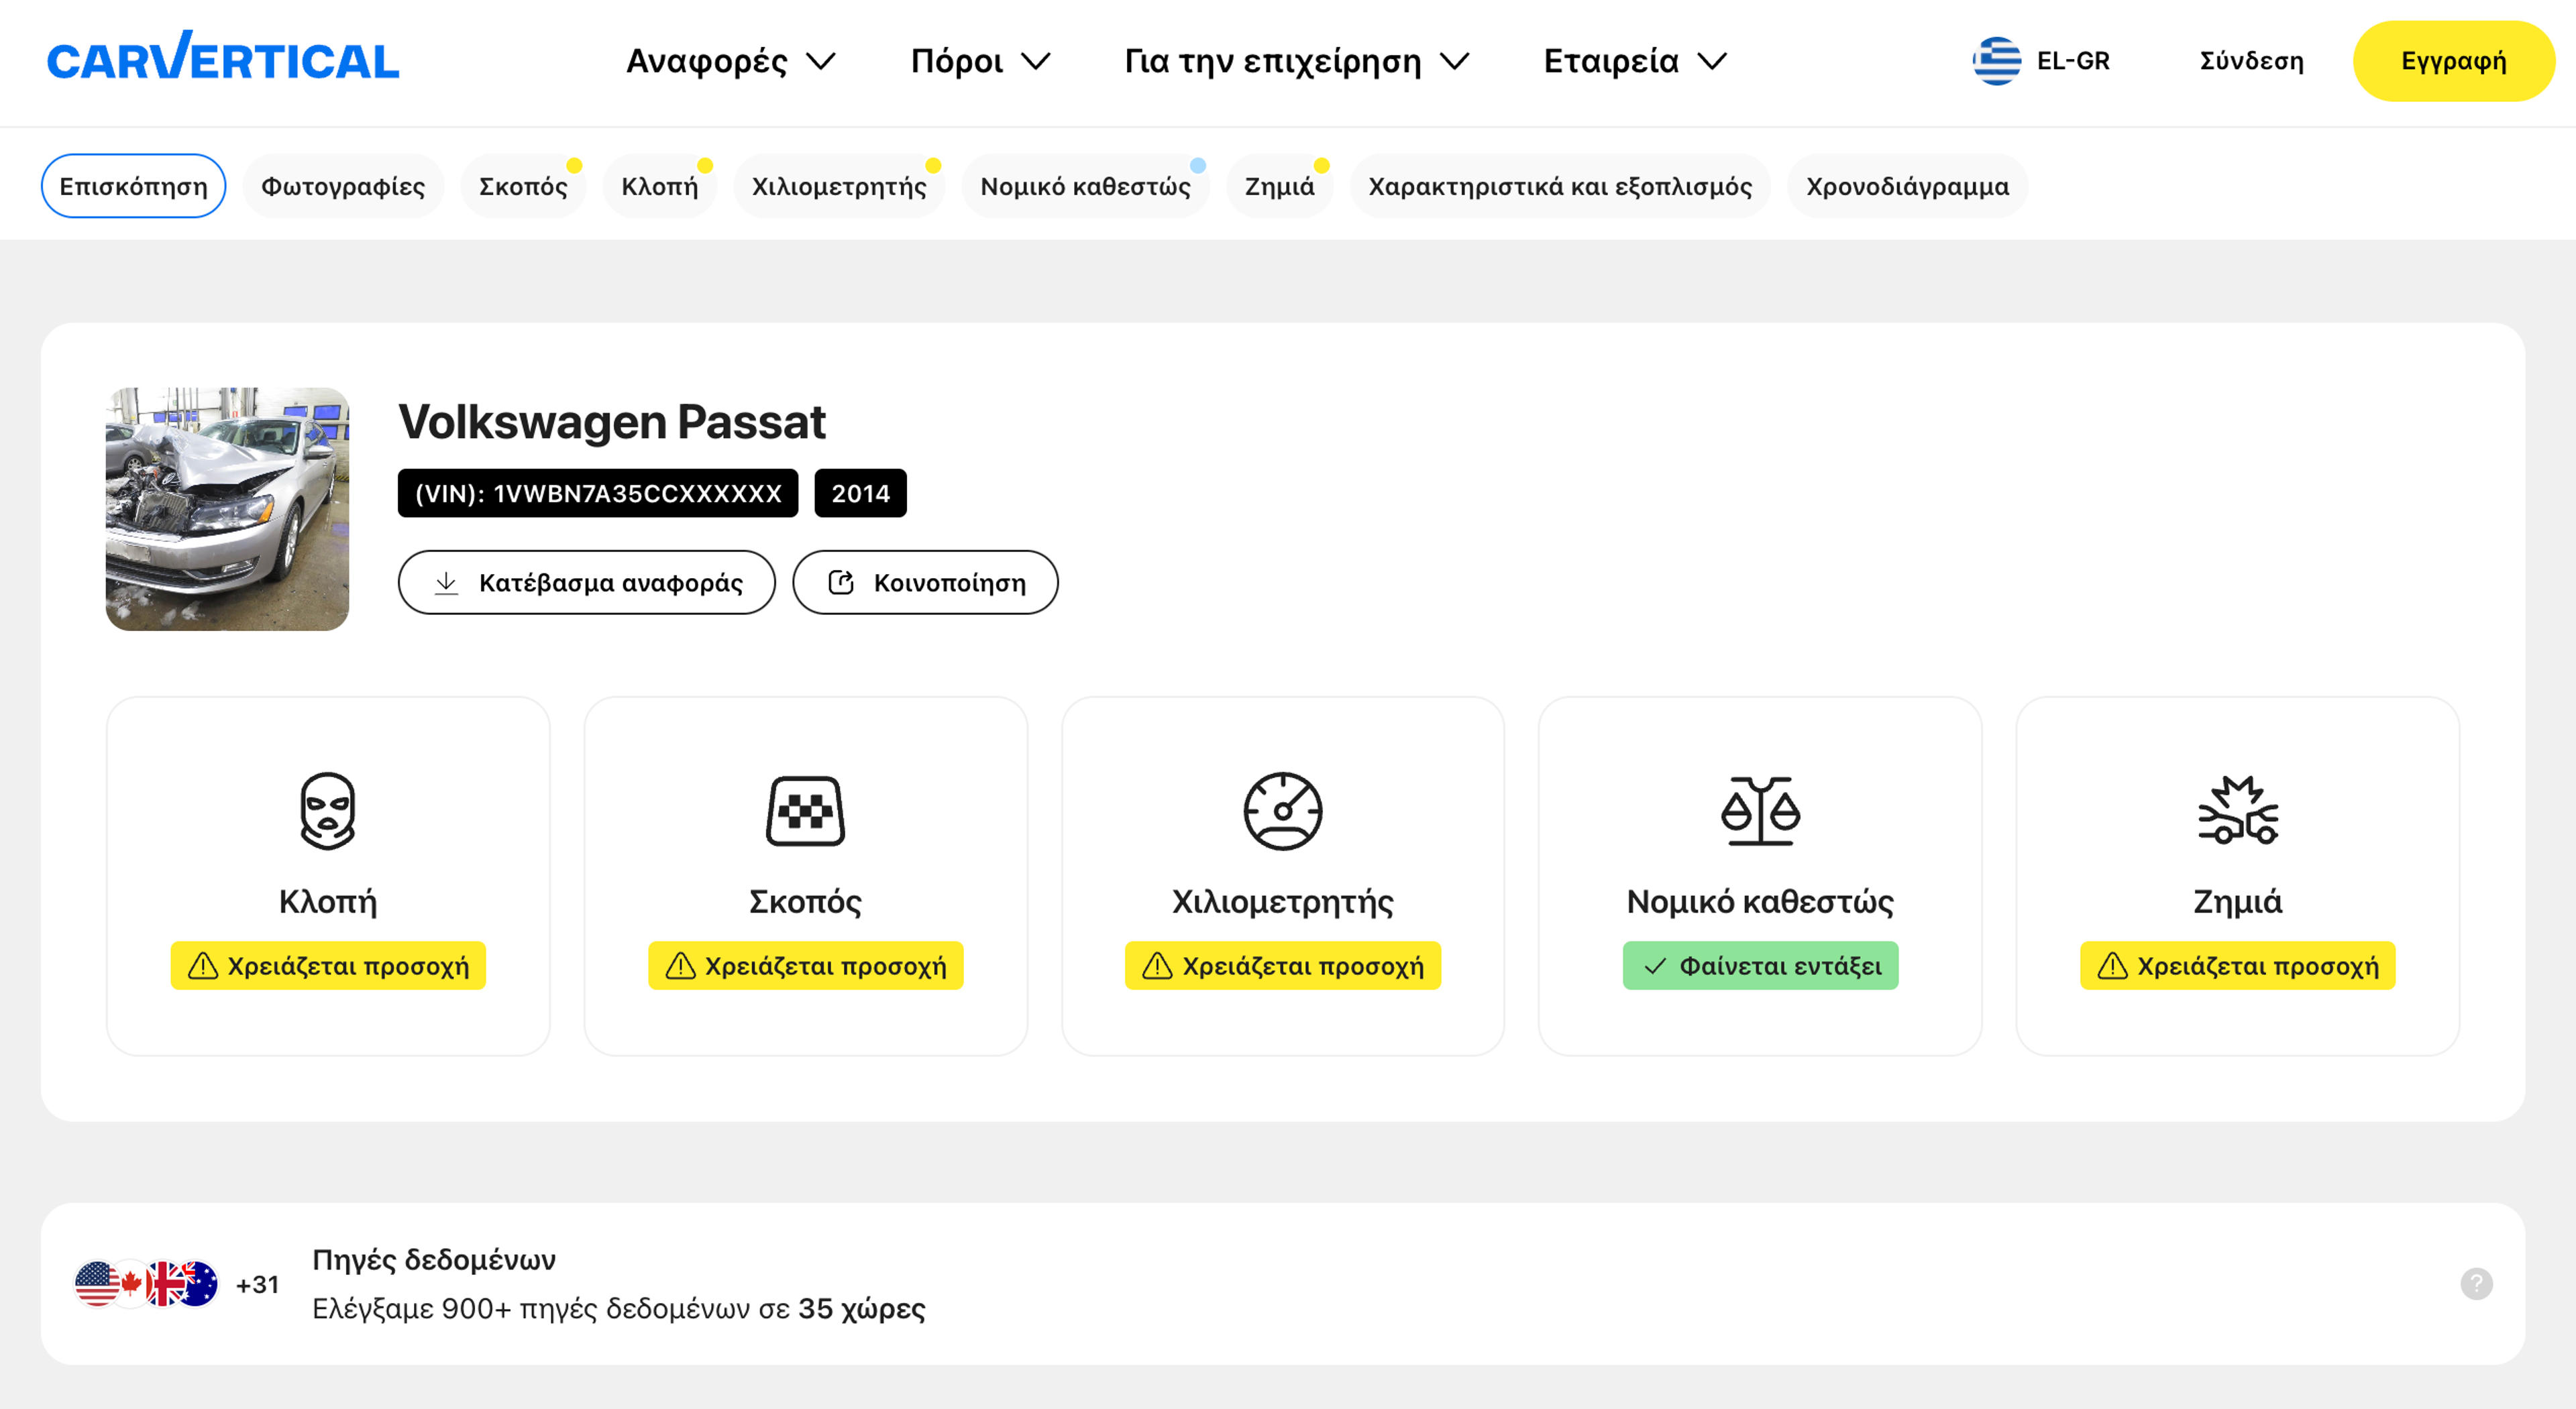Click the carVertical logo
Viewport: 2576px width, 1409px height.
pyautogui.click(x=223, y=58)
